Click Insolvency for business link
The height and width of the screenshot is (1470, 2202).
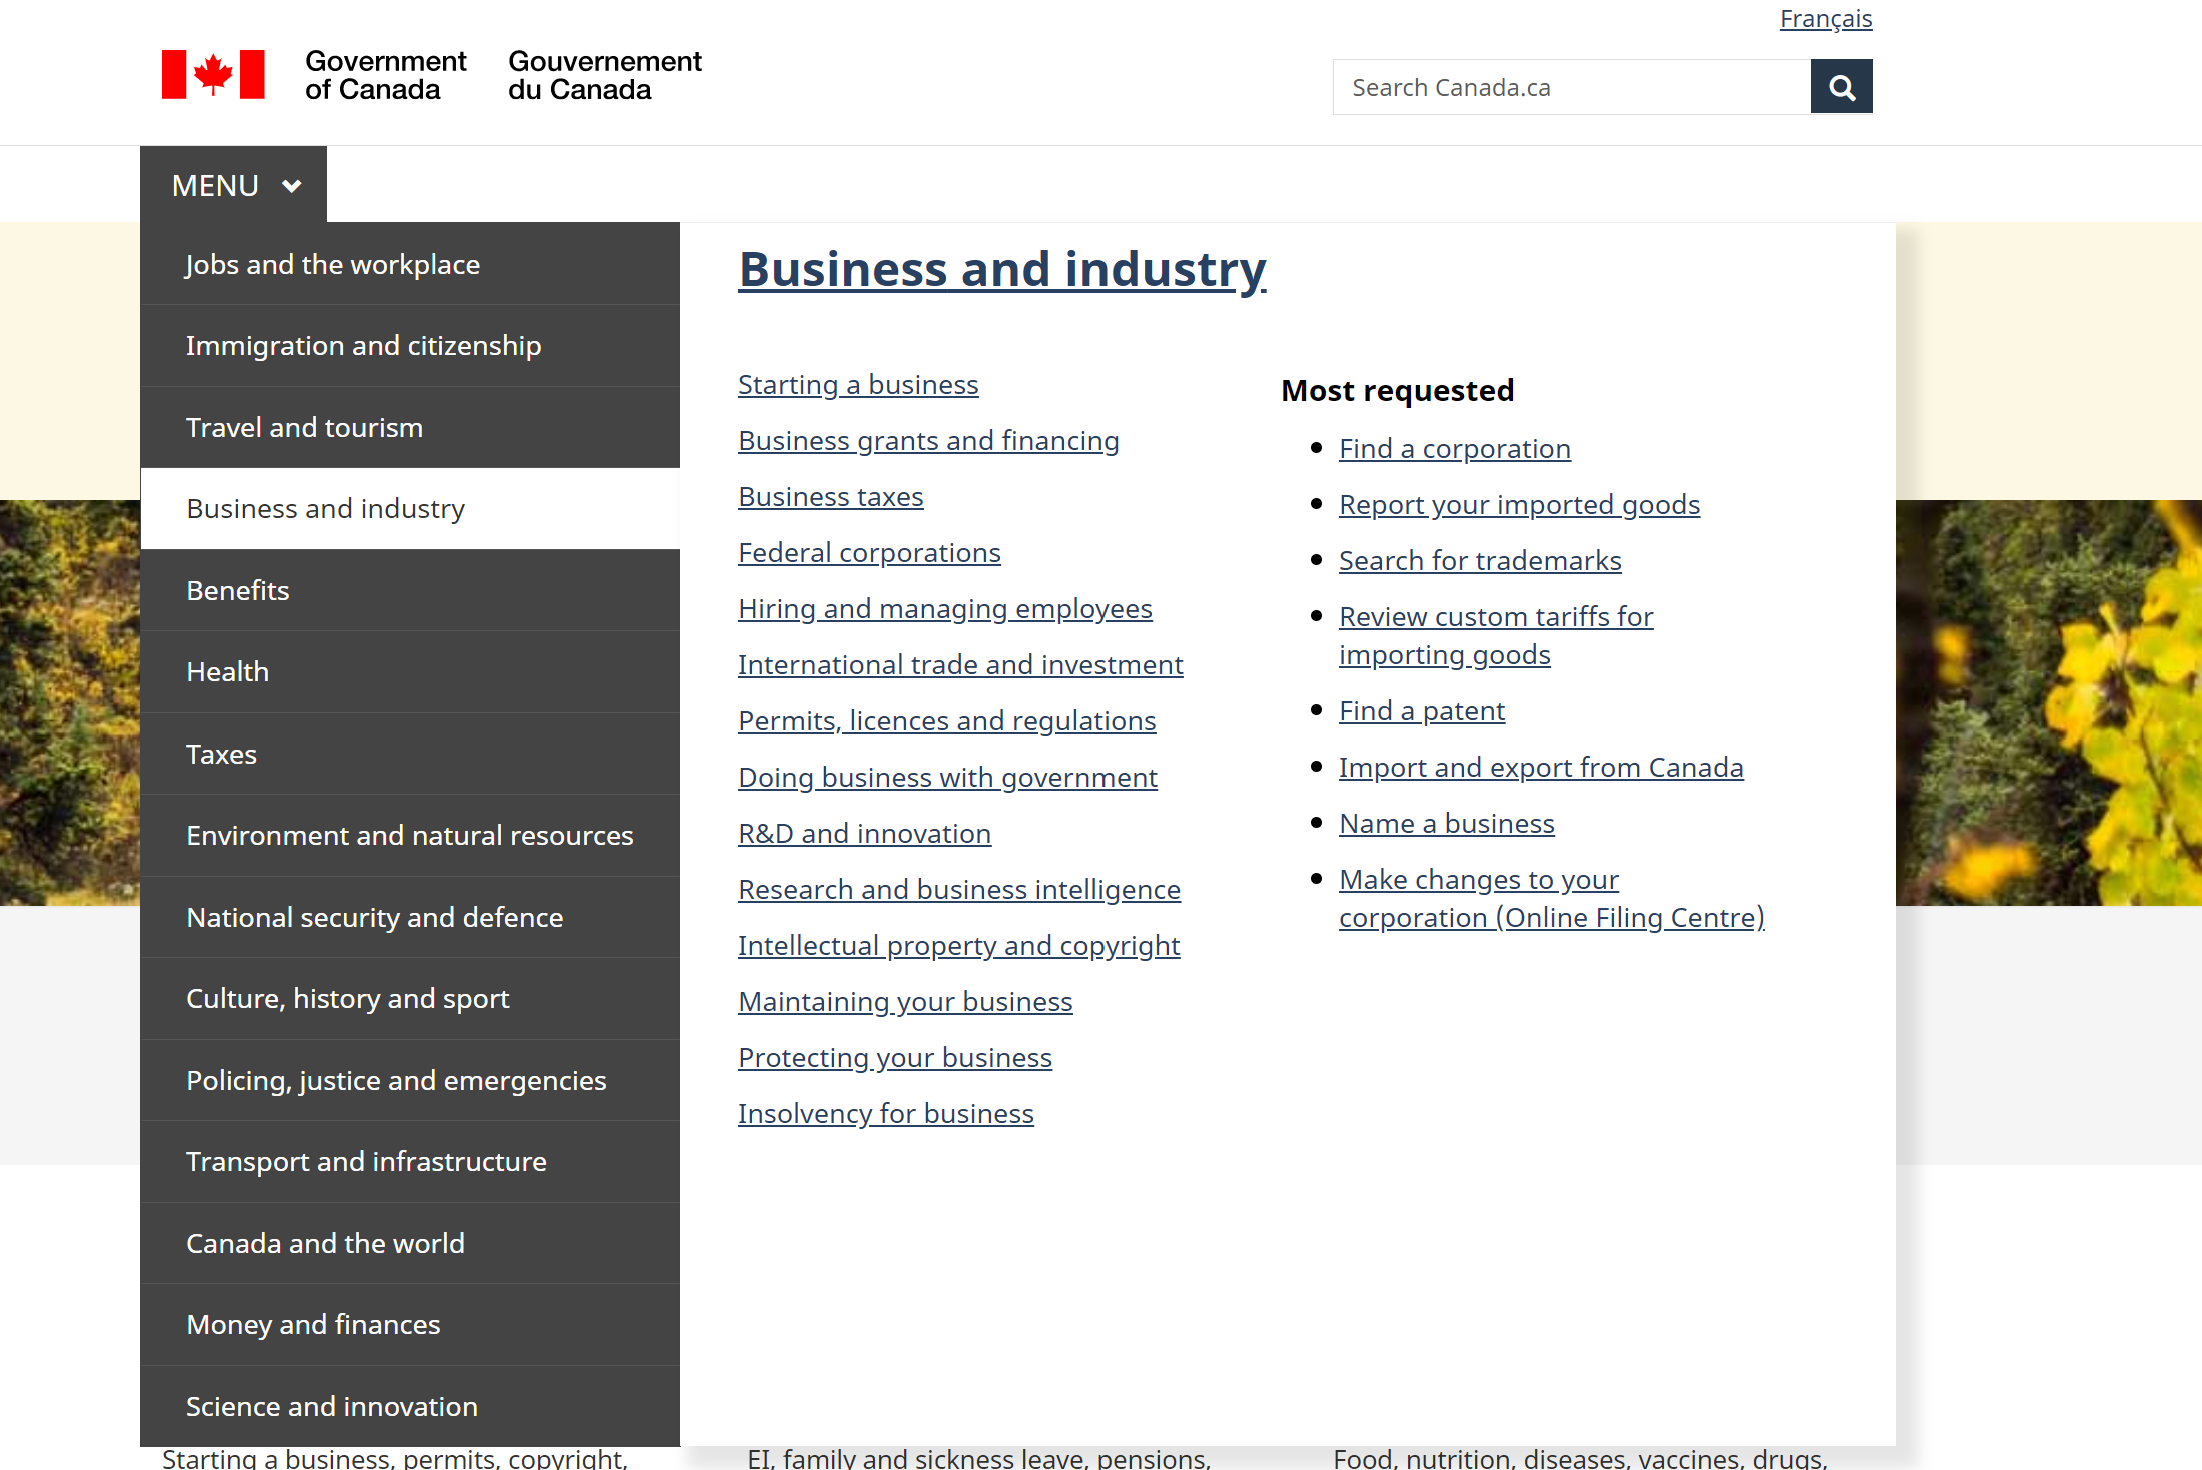(x=885, y=1113)
